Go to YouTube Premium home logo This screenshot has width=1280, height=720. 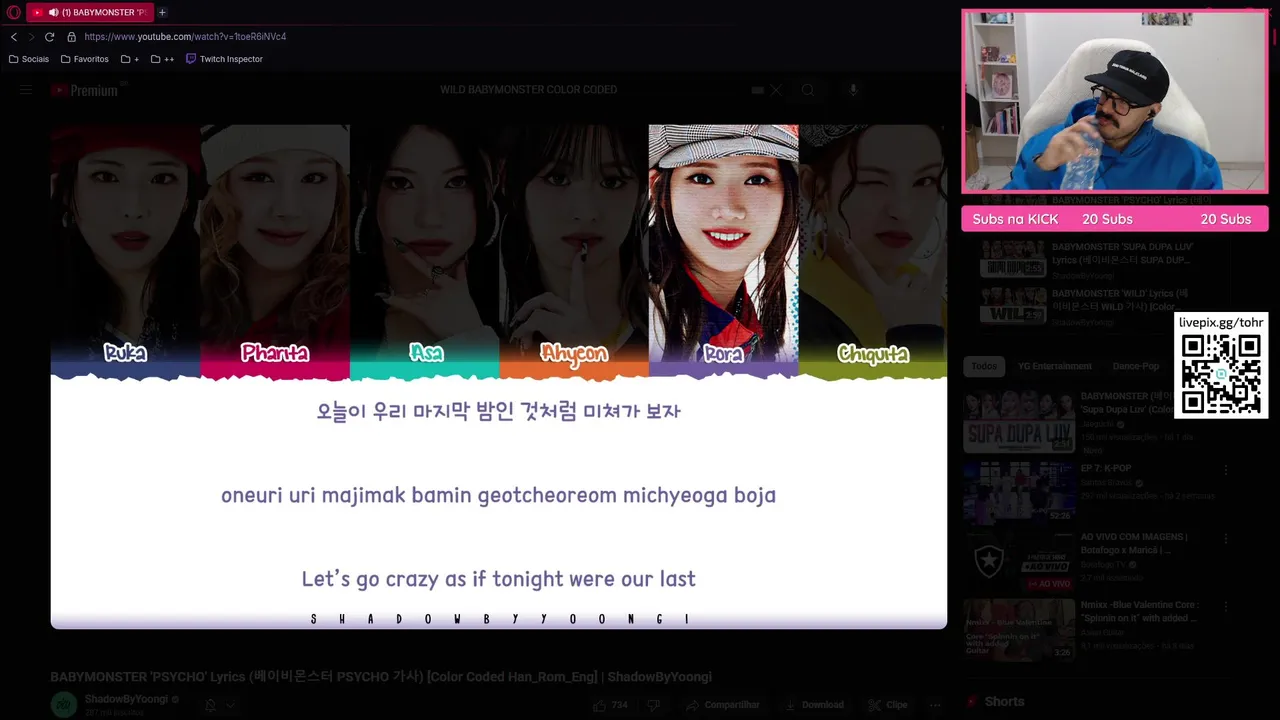[x=85, y=90]
